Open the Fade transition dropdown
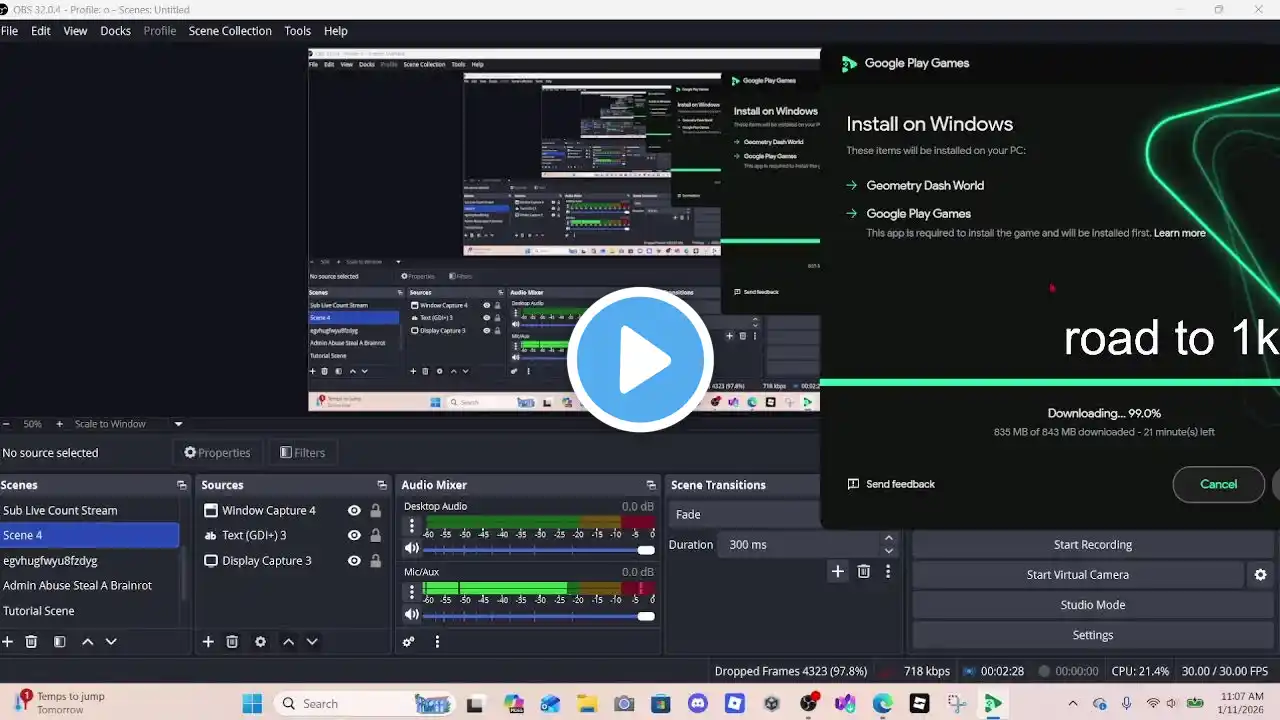This screenshot has height=720, width=1280. pyautogui.click(x=745, y=515)
